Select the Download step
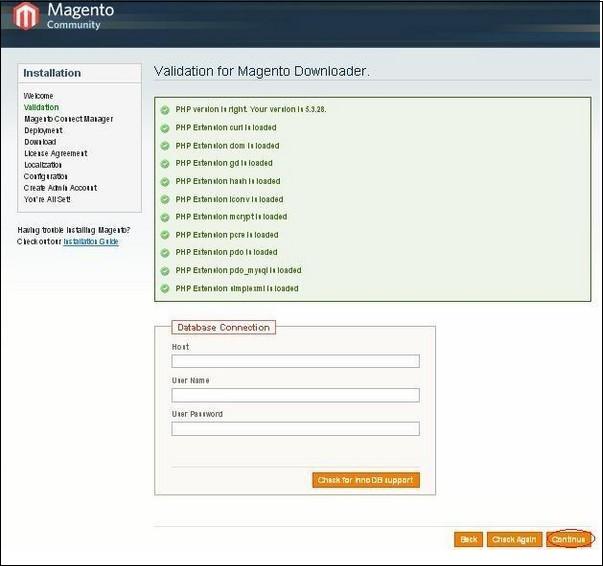 pos(40,142)
